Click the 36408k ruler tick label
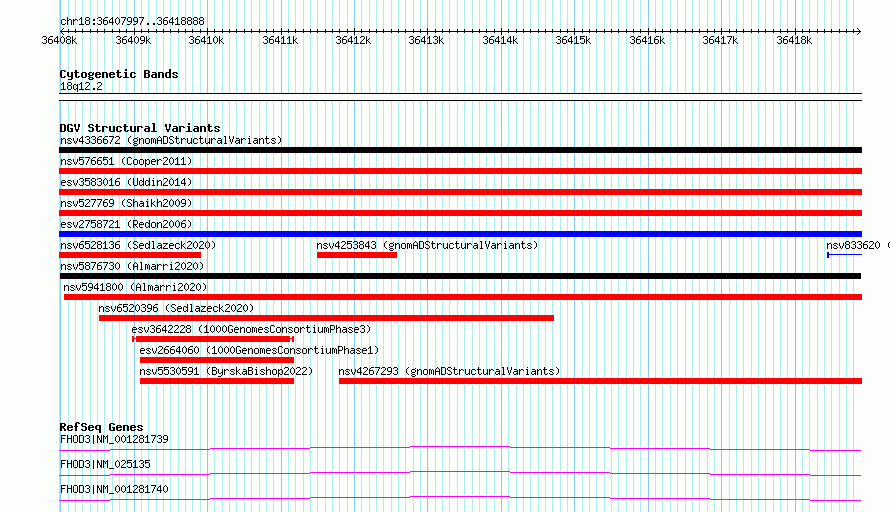 pyautogui.click(x=59, y=40)
